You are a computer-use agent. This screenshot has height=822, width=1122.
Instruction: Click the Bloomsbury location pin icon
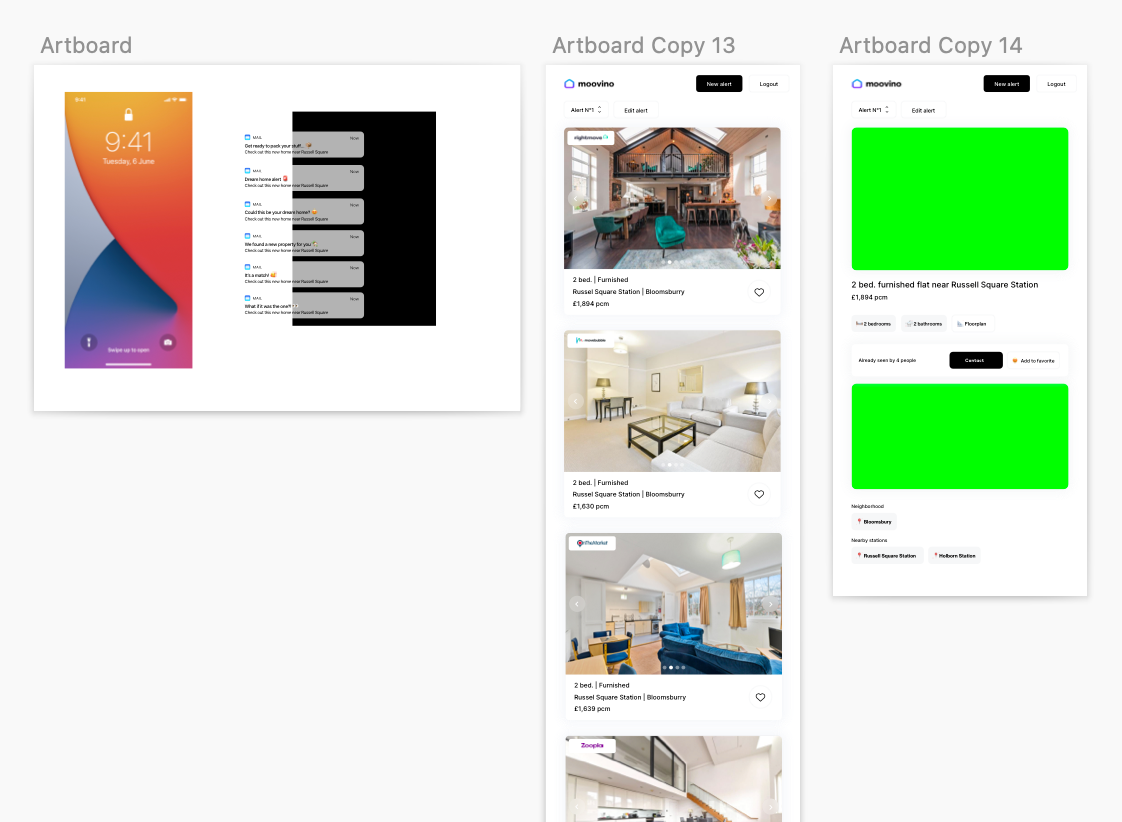point(862,521)
